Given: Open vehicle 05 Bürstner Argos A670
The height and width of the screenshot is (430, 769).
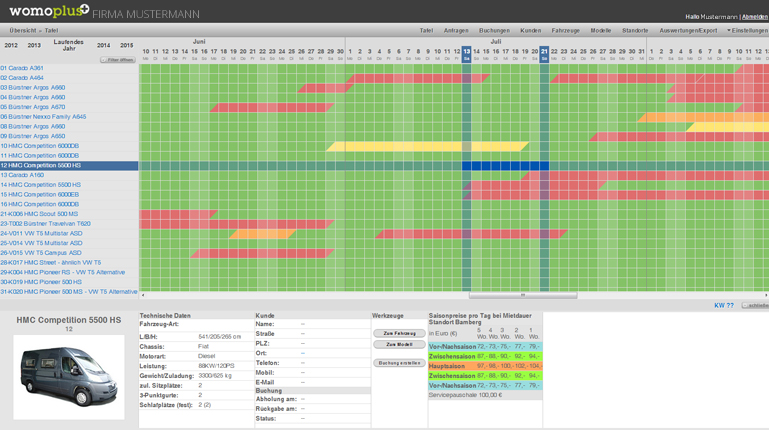Looking at the screenshot, I should coord(33,107).
